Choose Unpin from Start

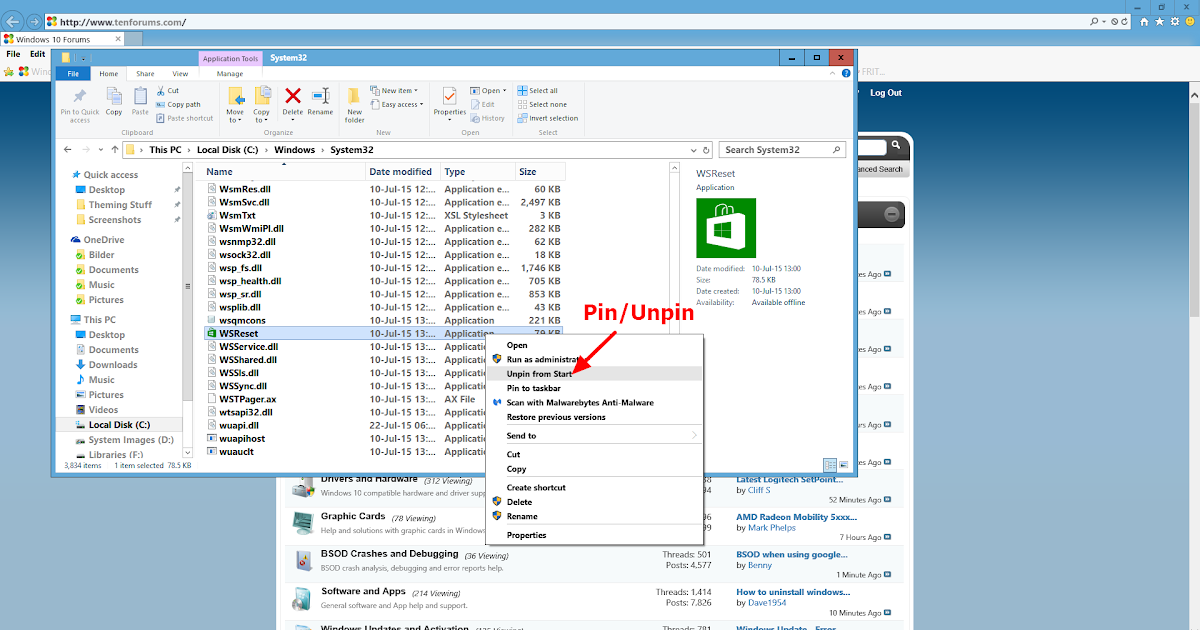pos(594,373)
